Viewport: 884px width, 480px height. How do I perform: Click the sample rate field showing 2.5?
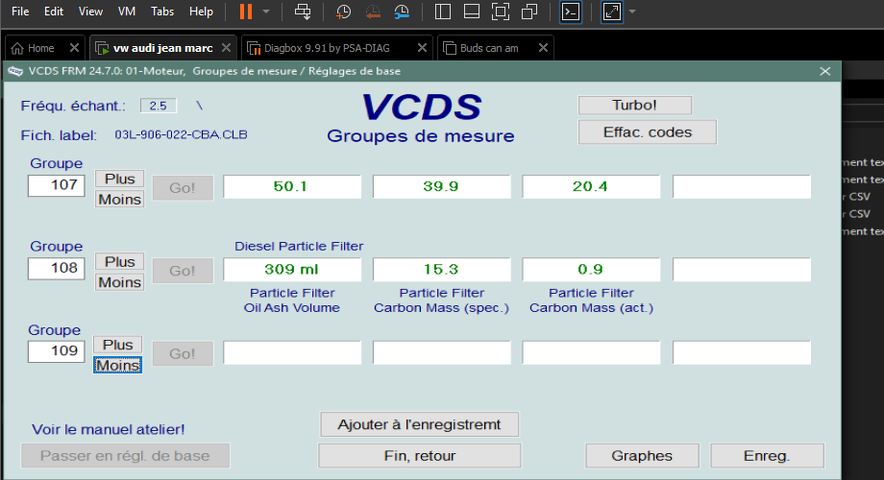pyautogui.click(x=158, y=105)
